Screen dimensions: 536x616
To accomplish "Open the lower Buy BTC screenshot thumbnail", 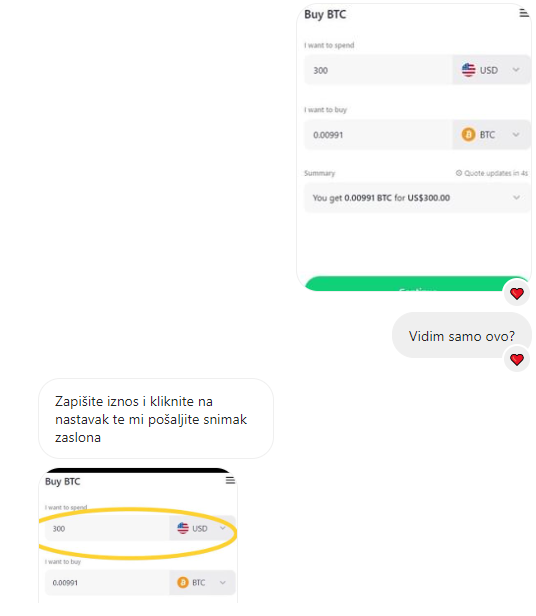I will [138, 535].
